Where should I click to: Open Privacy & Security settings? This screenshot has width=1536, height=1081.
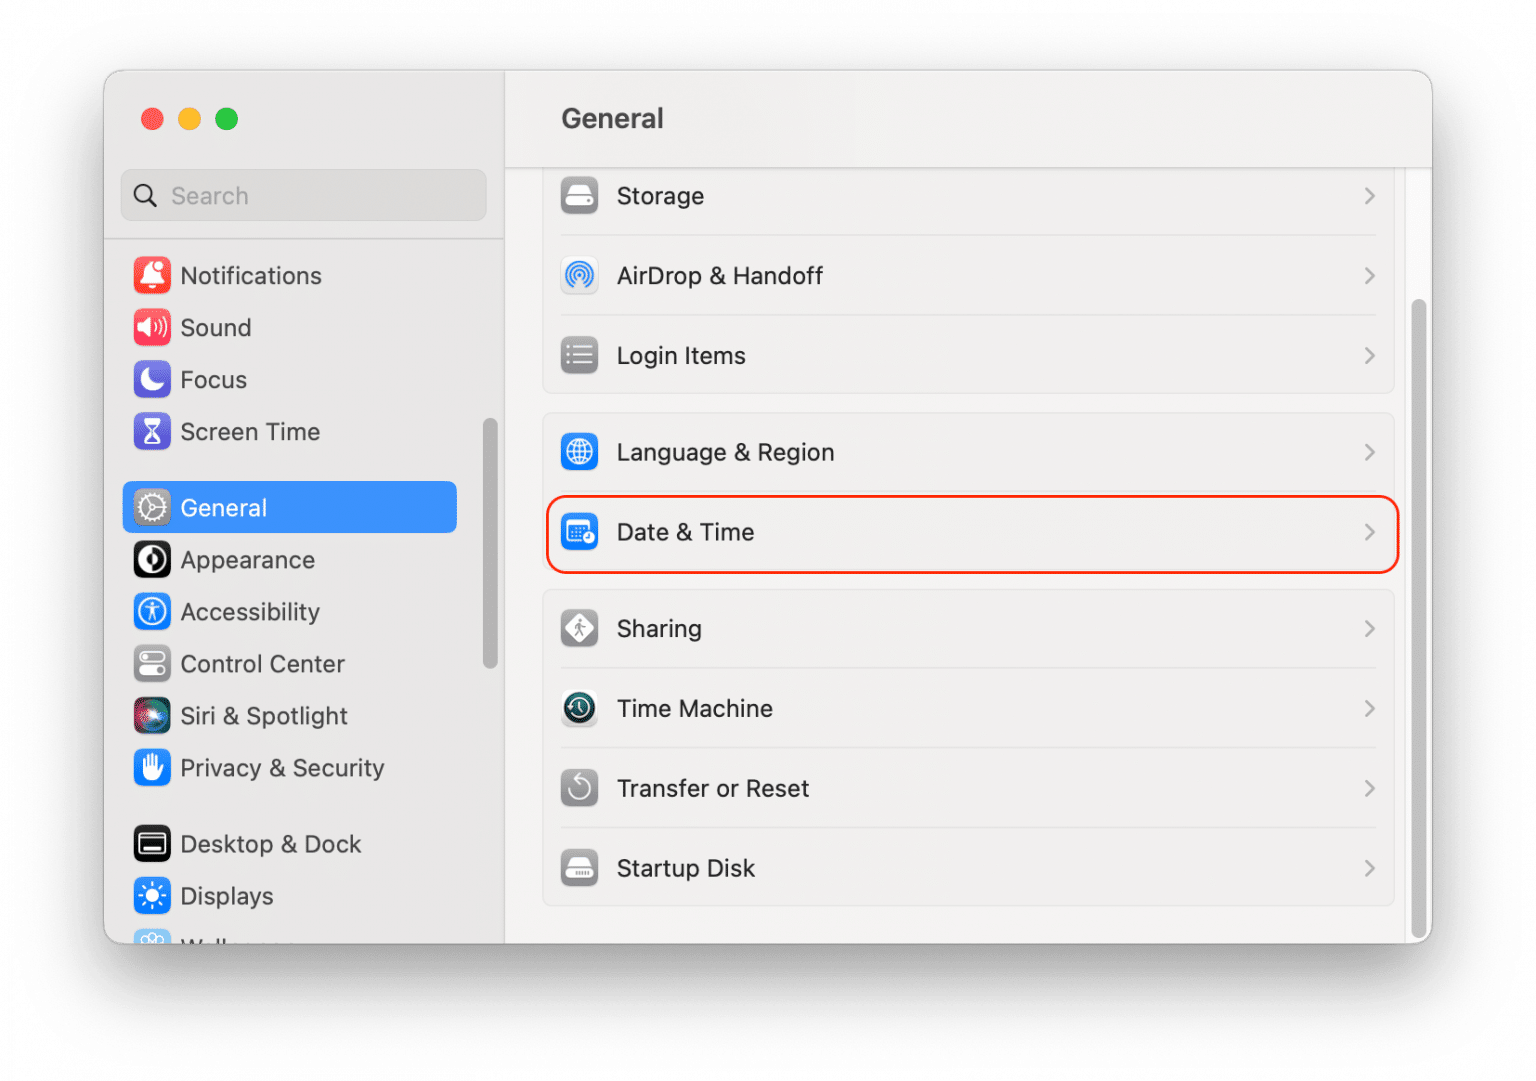(x=282, y=767)
